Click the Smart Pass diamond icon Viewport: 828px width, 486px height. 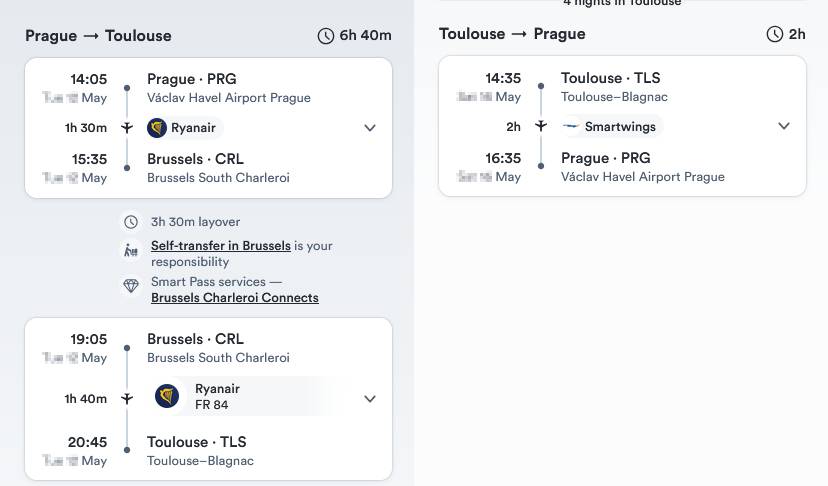click(131, 287)
